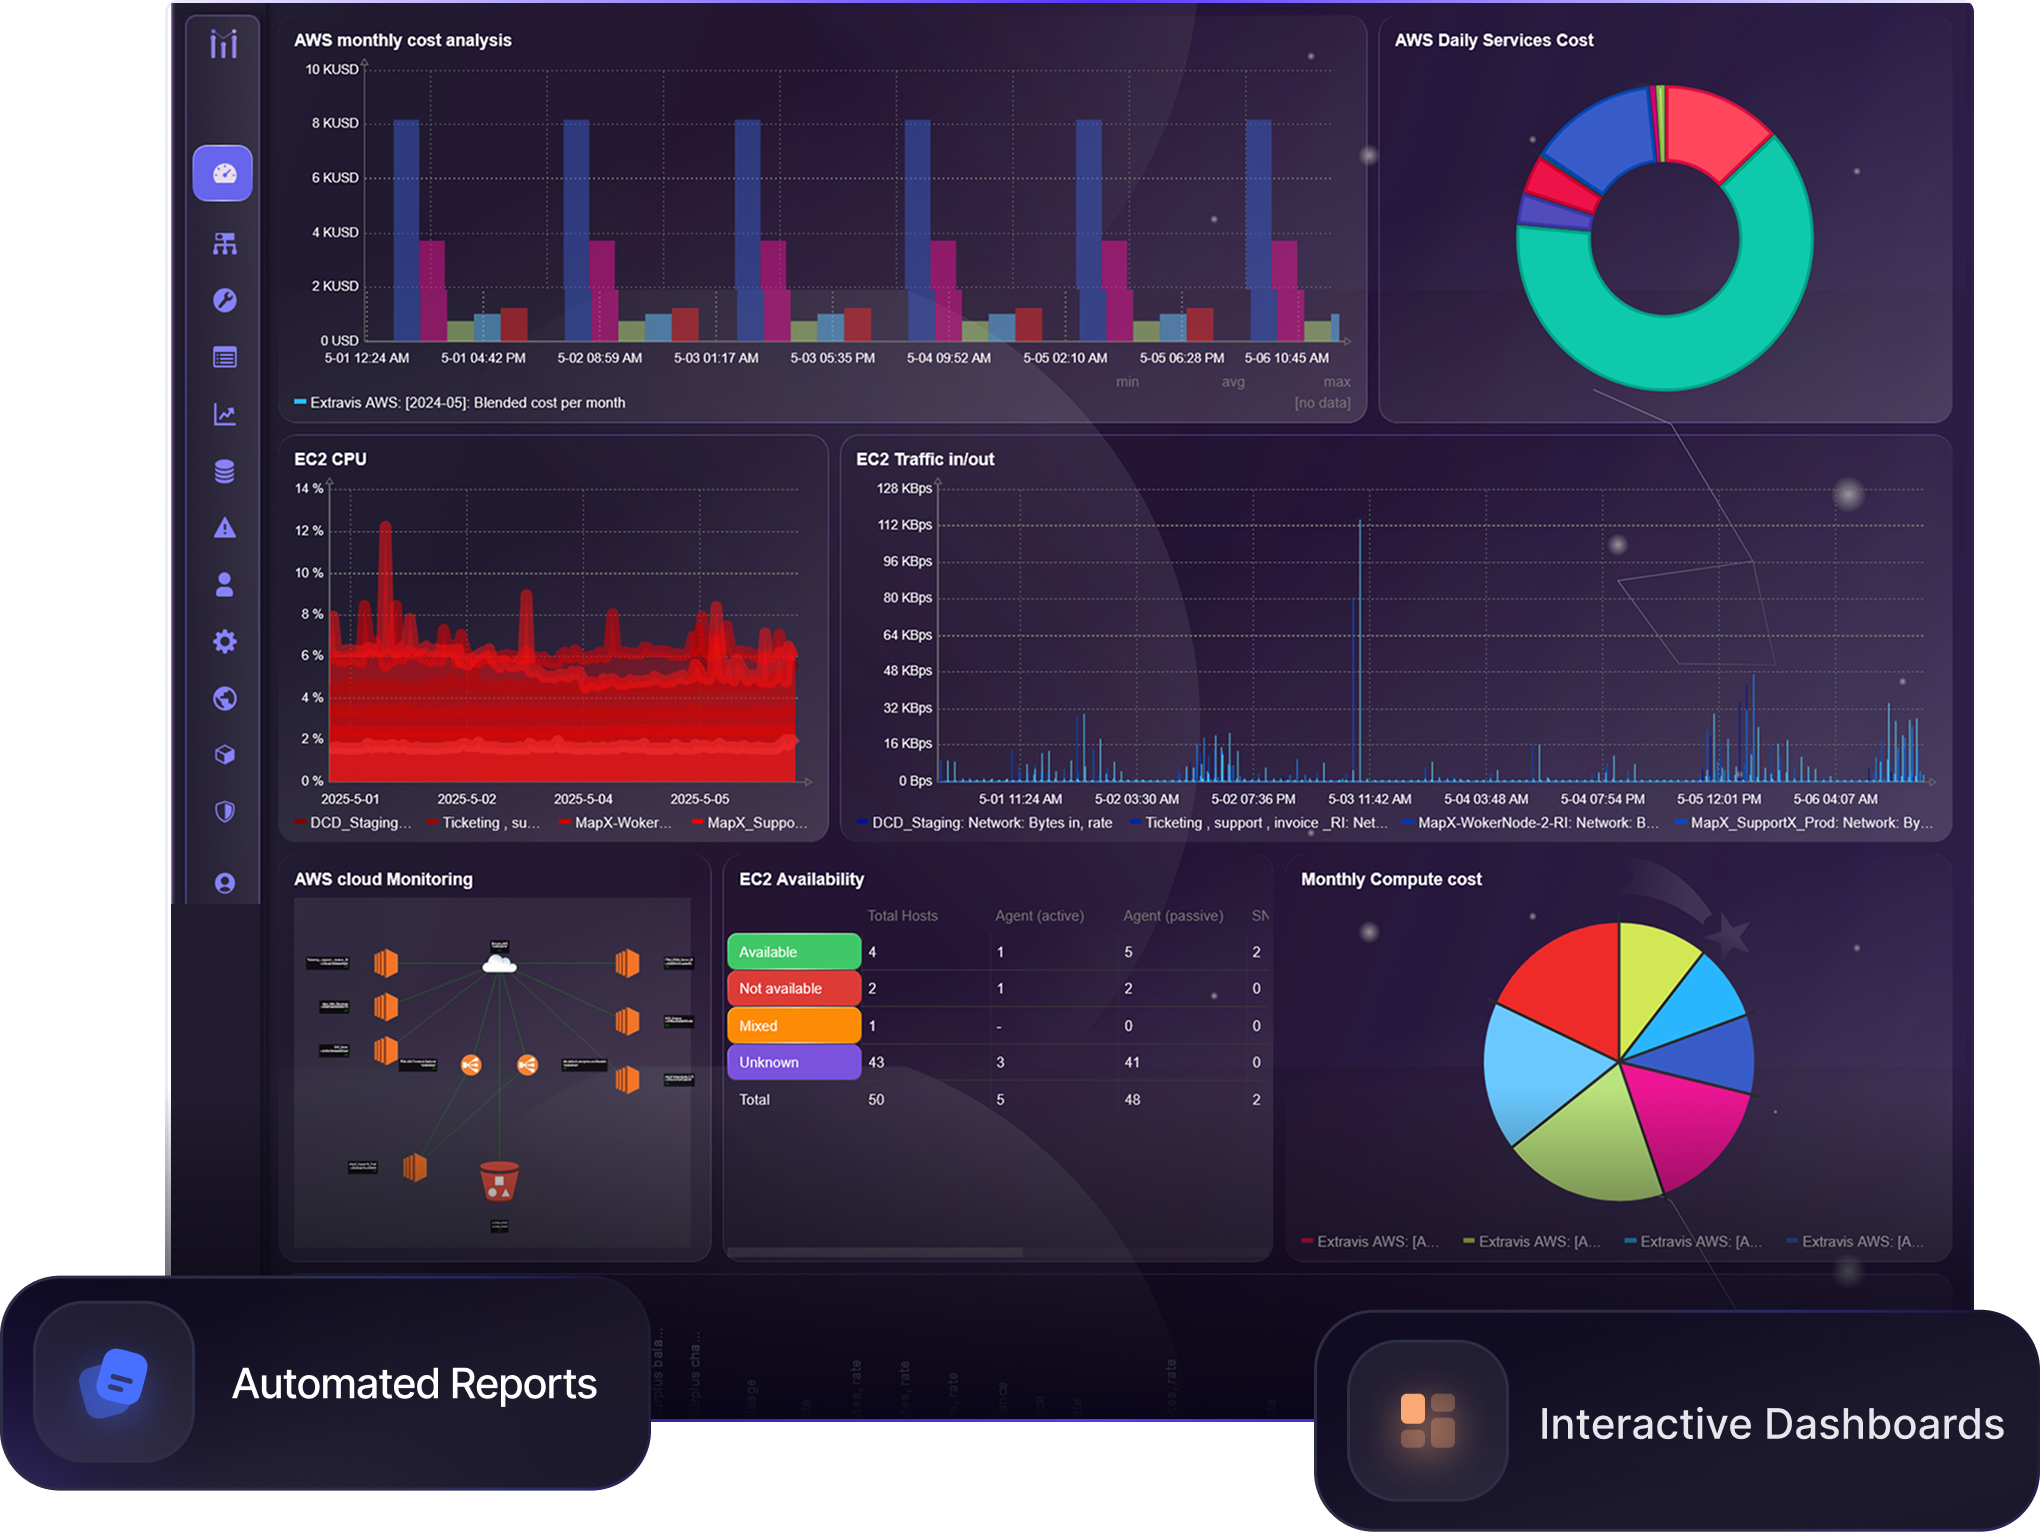This screenshot has width=2040, height=1532.
Task: Click the 'Total Hosts' column header
Action: coord(902,916)
